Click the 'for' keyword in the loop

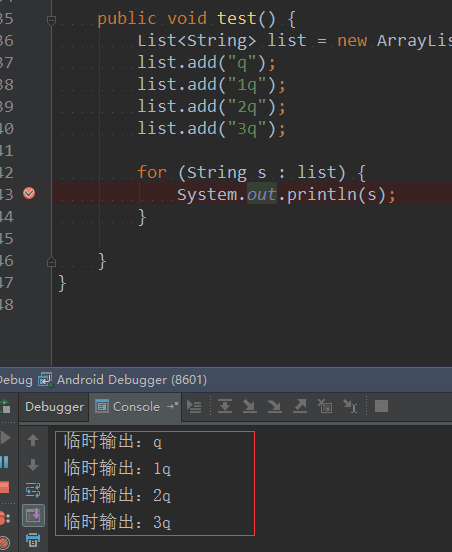(152, 172)
